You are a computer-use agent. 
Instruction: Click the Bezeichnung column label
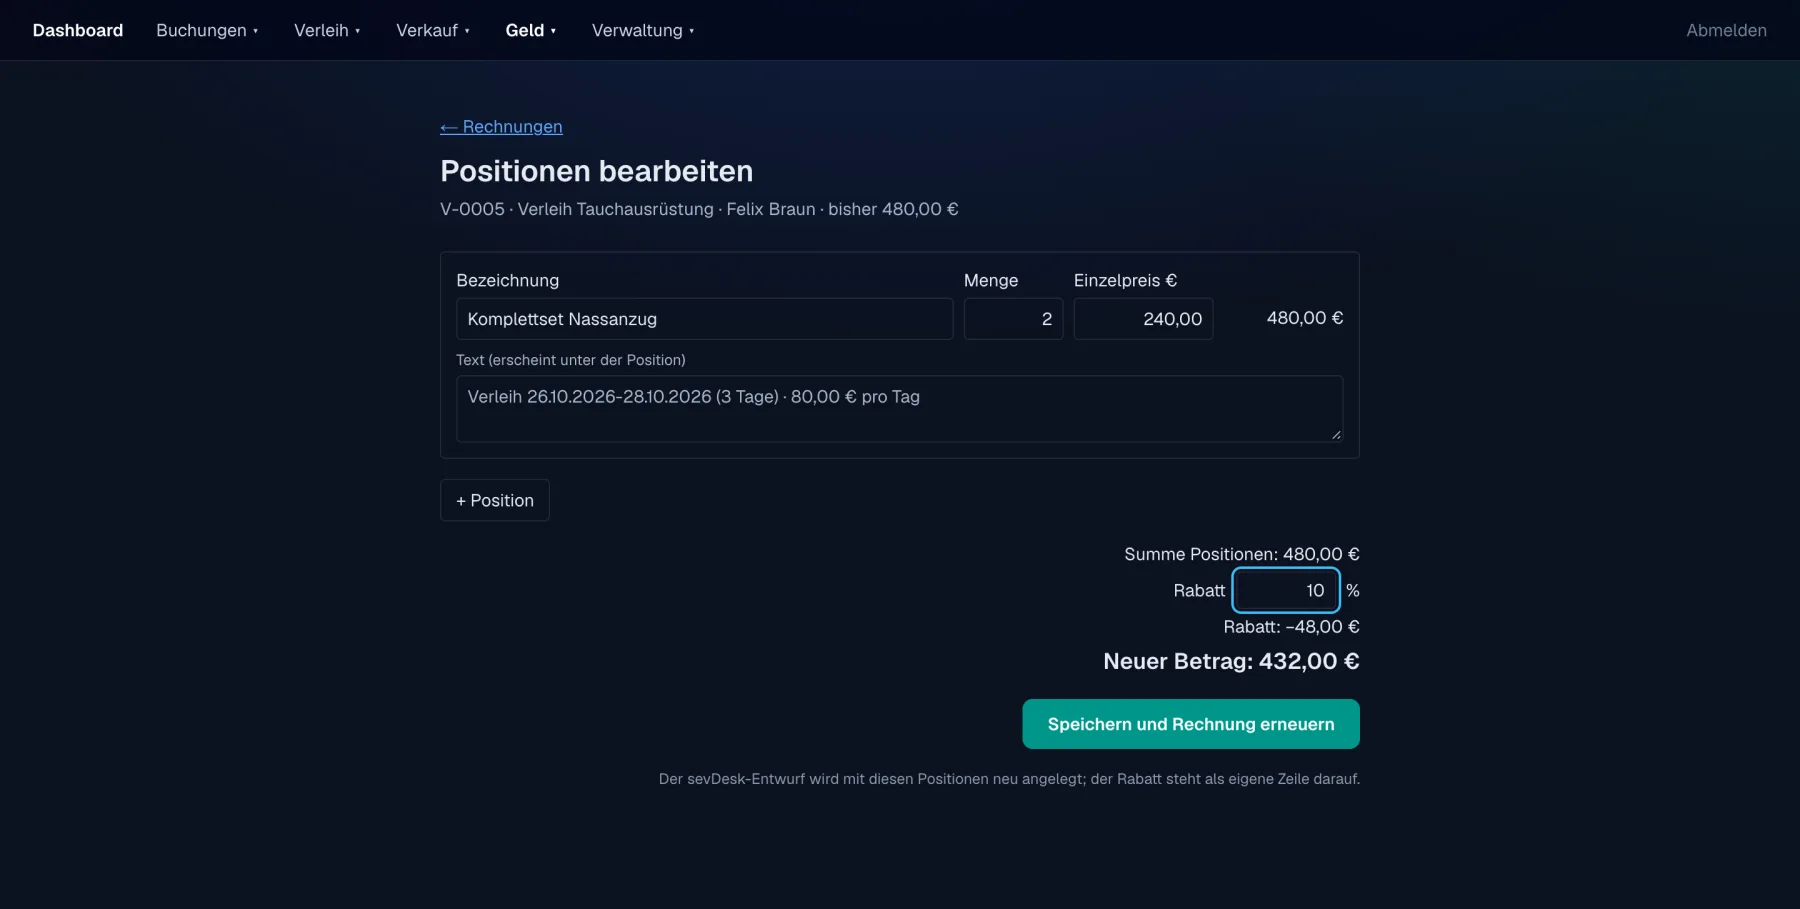pyautogui.click(x=508, y=281)
